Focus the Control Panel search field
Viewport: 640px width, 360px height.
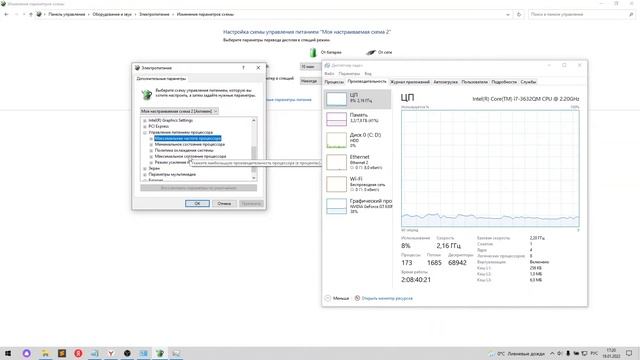tap(582, 14)
